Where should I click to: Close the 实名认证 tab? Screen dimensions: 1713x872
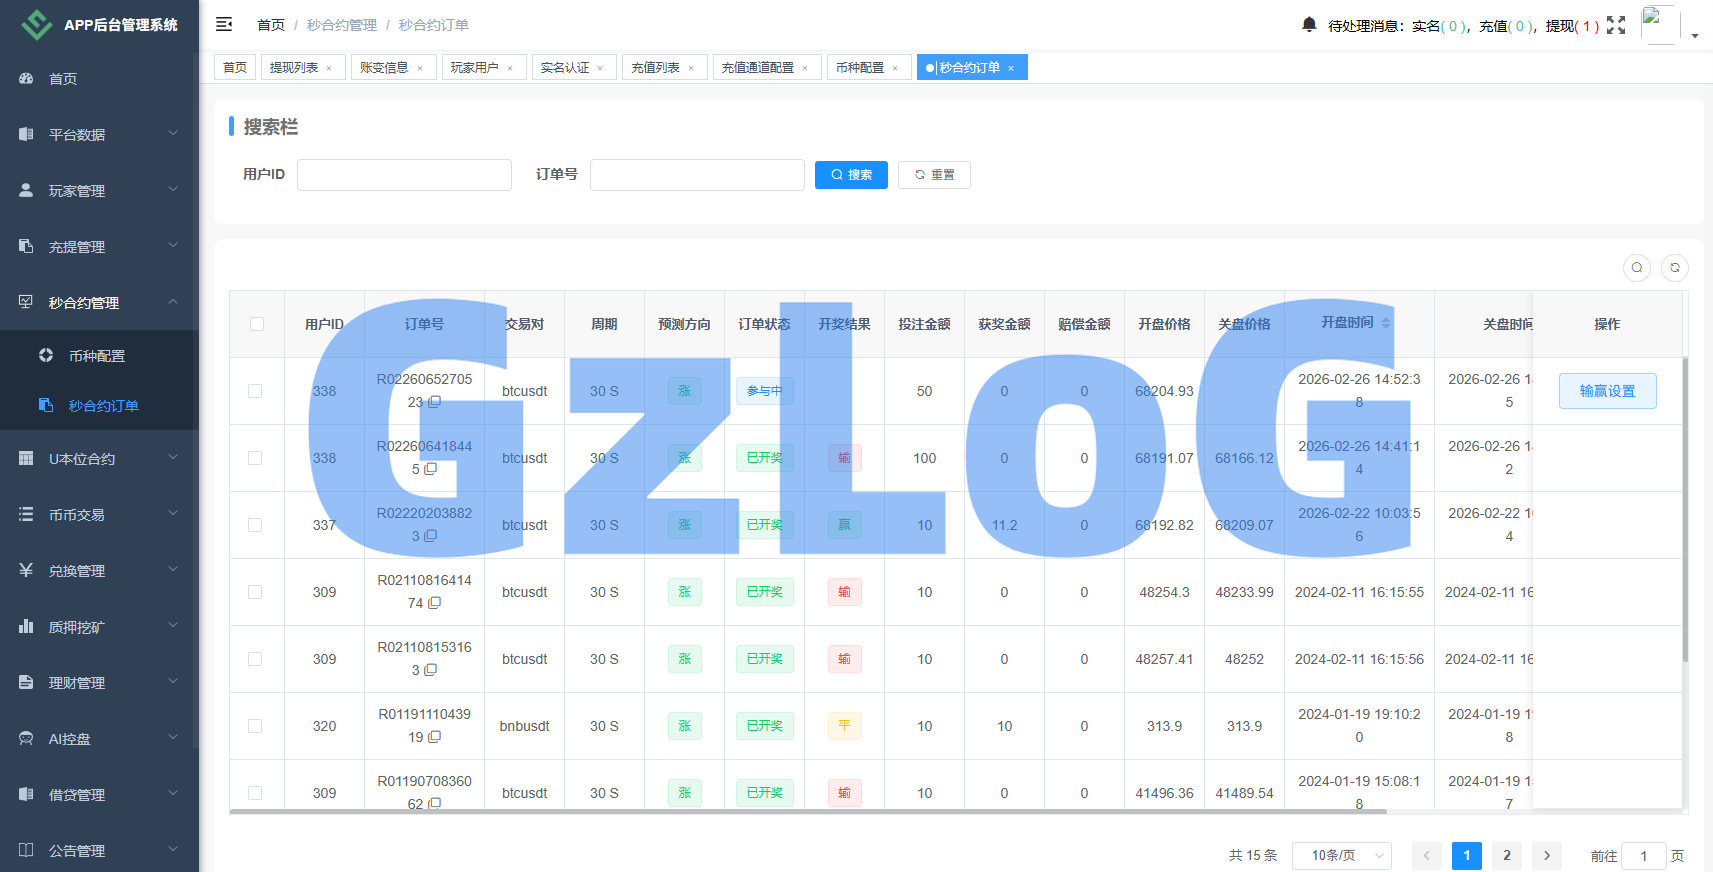pos(600,68)
